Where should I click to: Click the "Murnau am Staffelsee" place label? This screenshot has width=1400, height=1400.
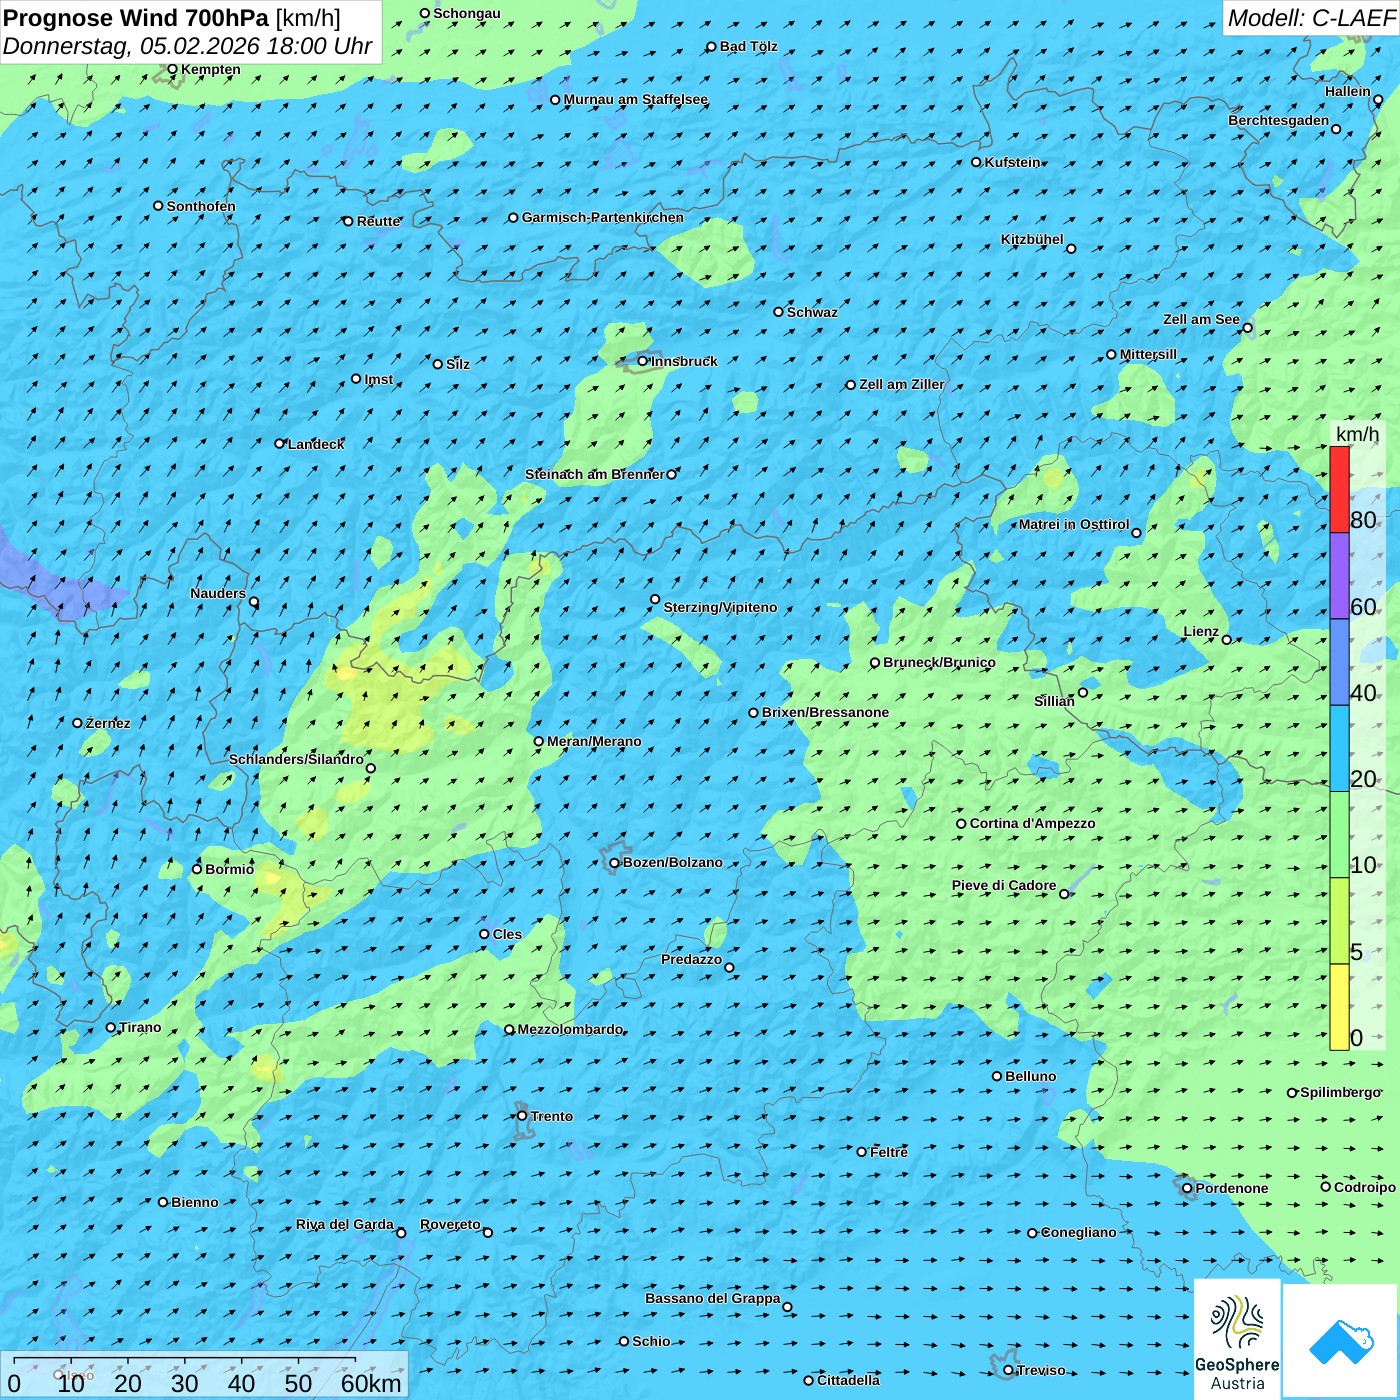coord(635,99)
